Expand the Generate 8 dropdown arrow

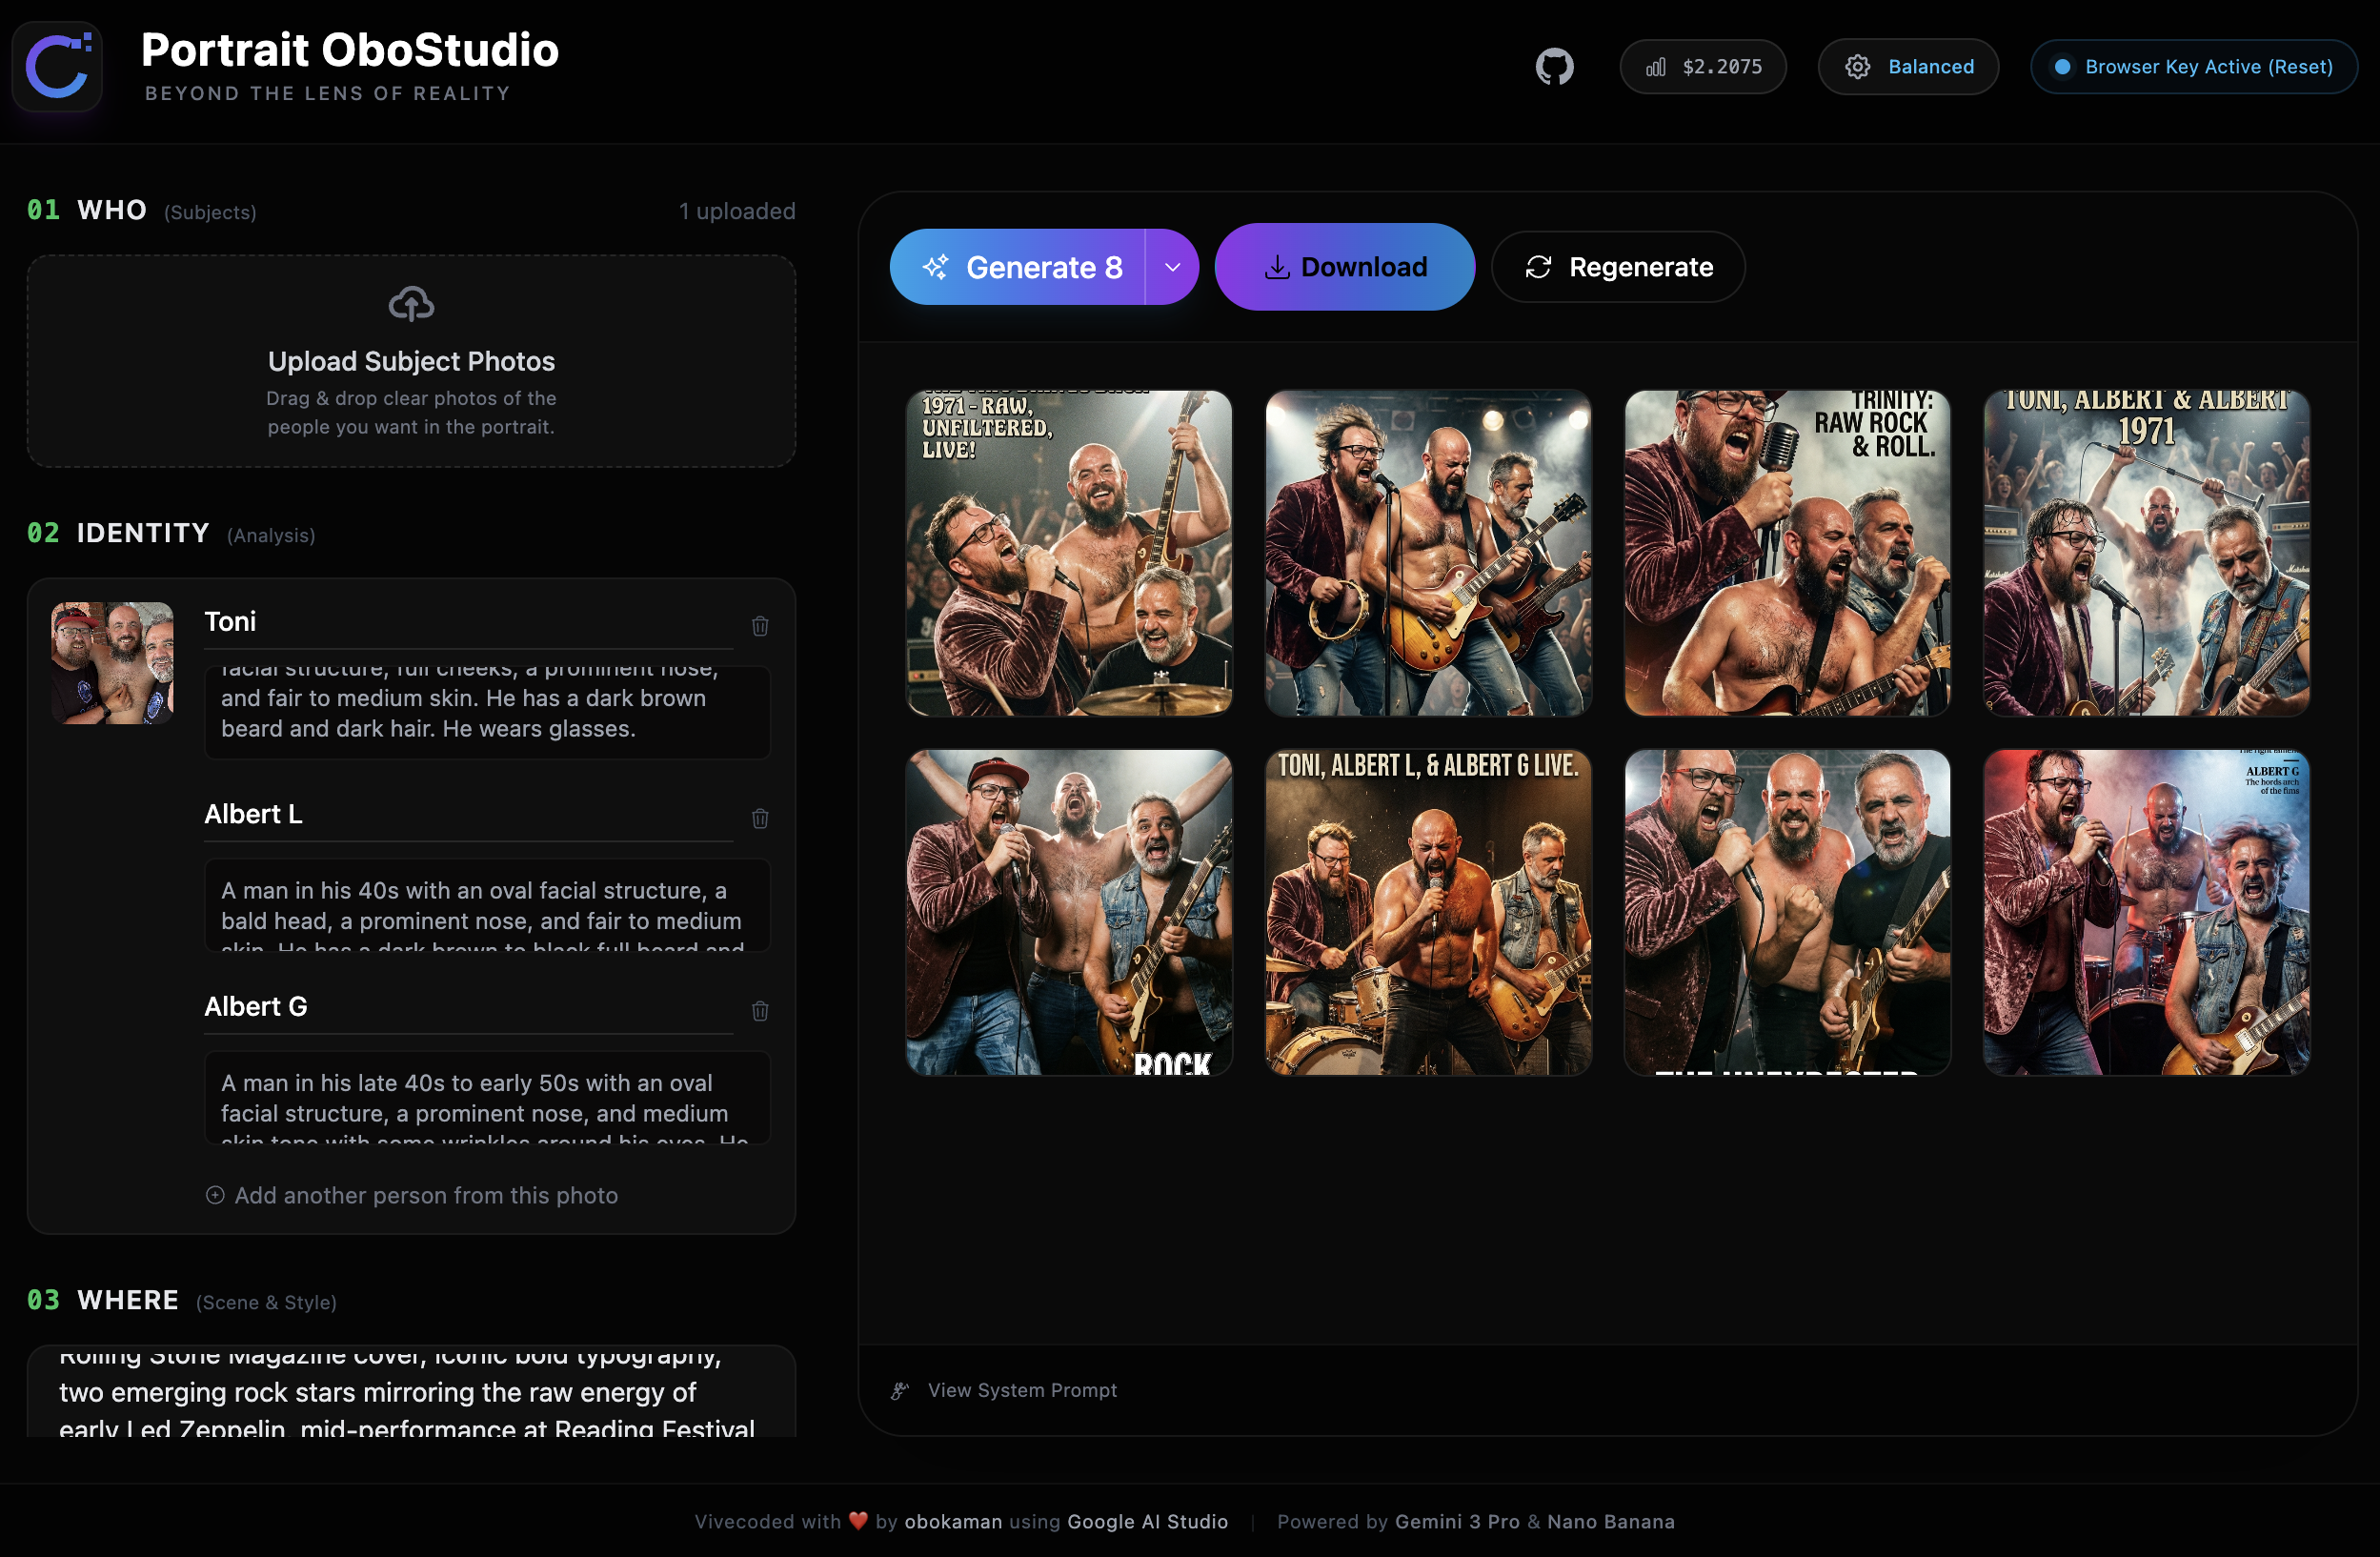(x=1172, y=267)
